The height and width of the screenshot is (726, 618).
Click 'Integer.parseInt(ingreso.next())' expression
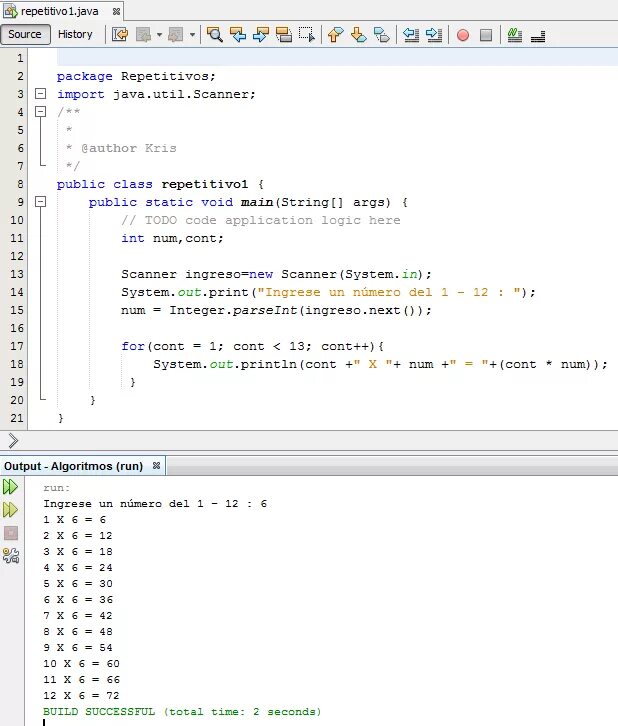click(x=296, y=310)
